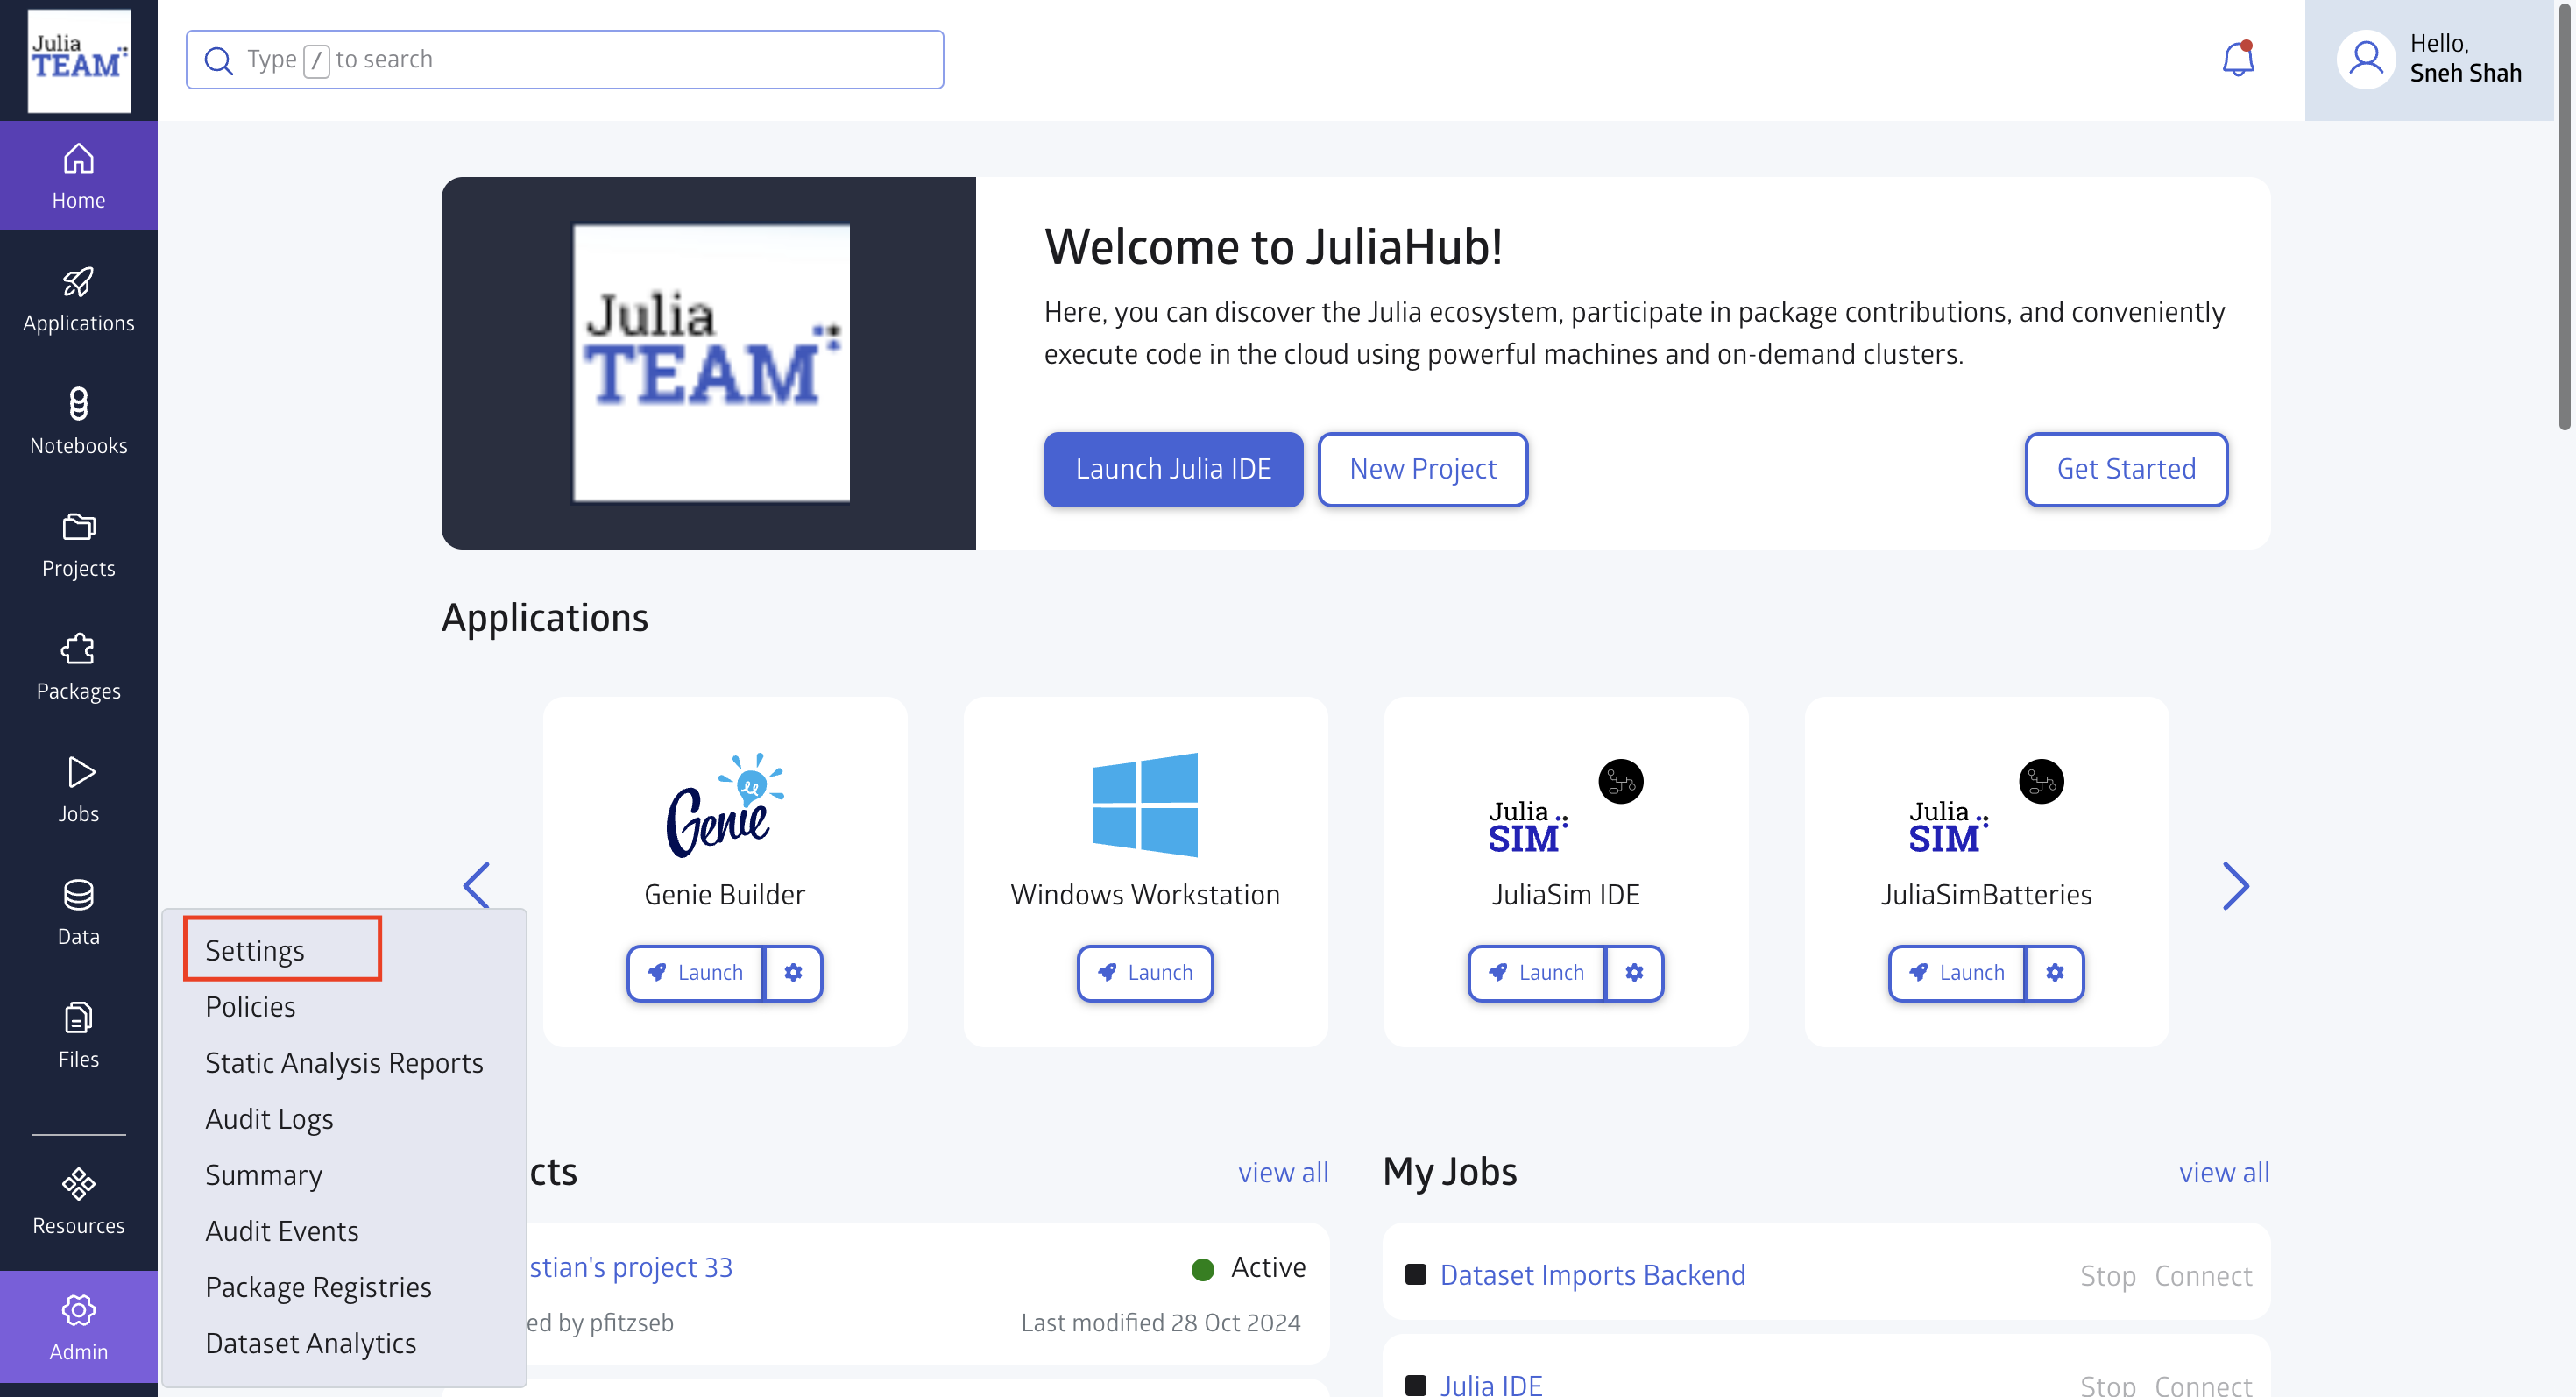
Task: Click the next arrow in Applications carousel
Action: (2235, 886)
